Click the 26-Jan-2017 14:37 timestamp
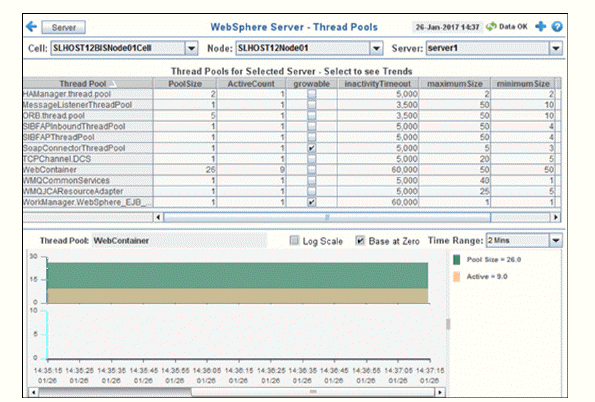This screenshot has height=402, width=595. 447,27
